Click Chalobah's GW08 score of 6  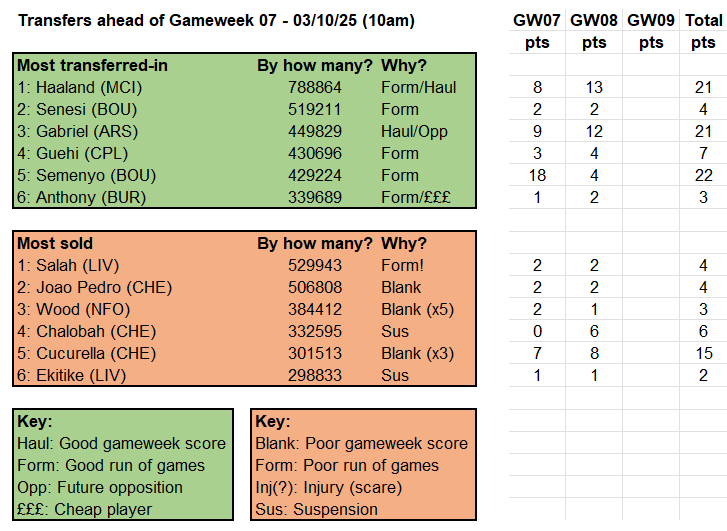pos(594,331)
